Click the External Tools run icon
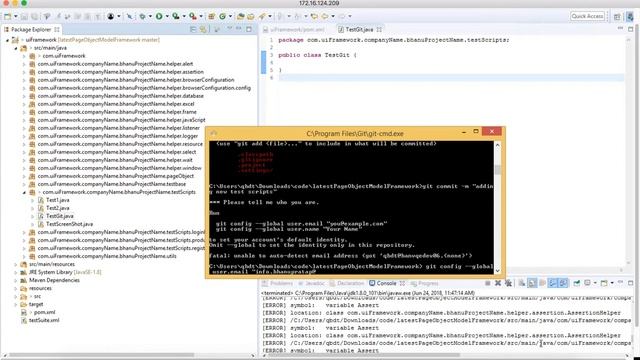Viewport: 640px width, 360px height. [x=192, y=16]
